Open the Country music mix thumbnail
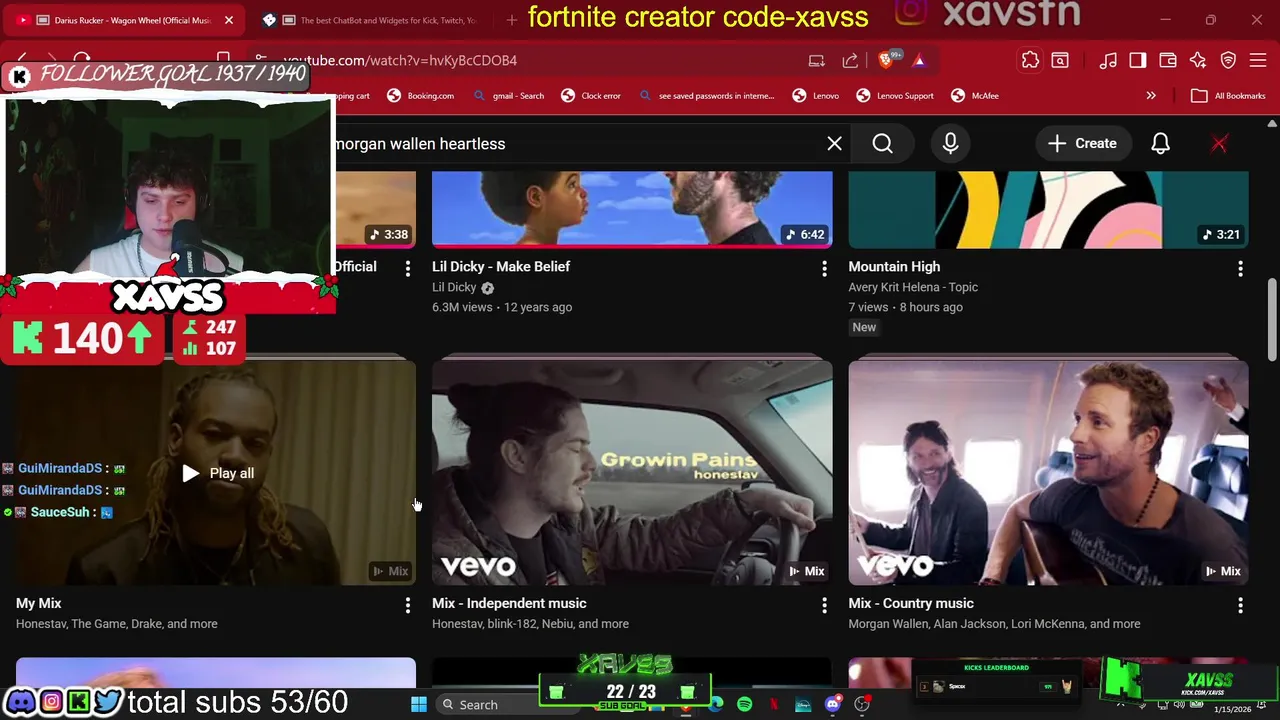Viewport: 1280px width, 720px height. (x=1048, y=472)
